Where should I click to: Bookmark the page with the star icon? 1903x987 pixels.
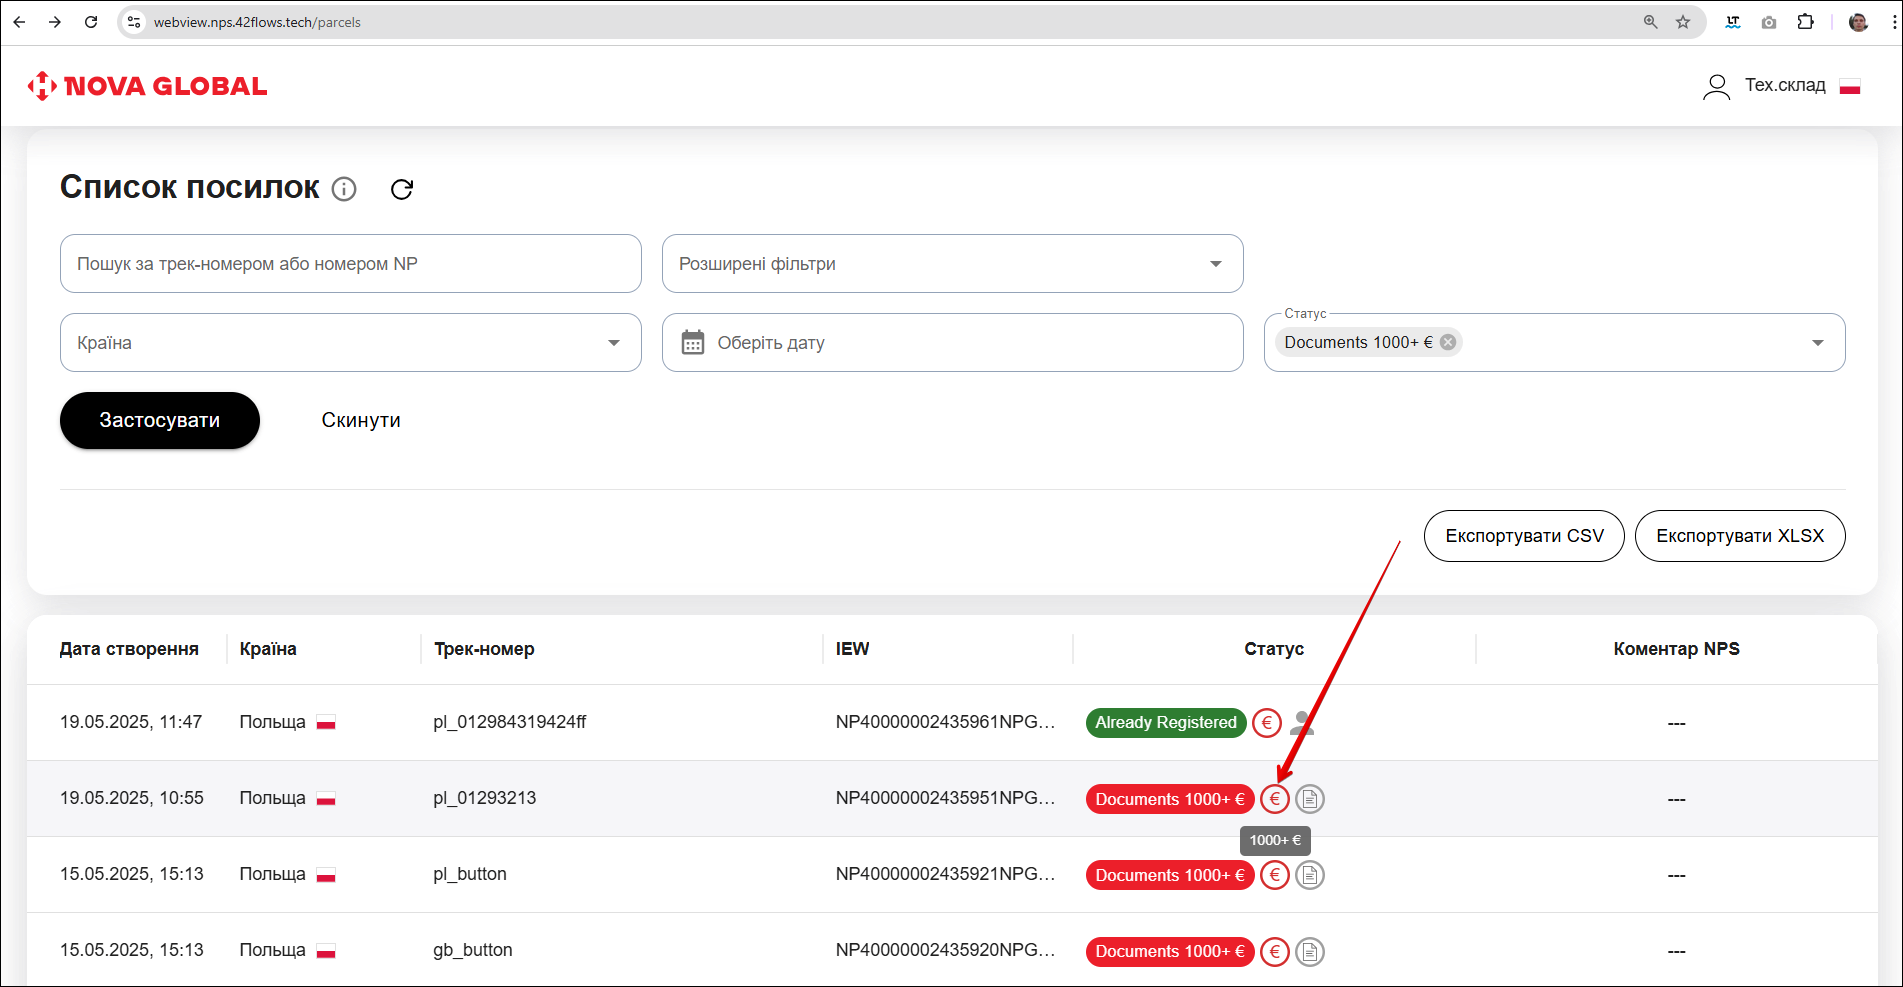1683,22
